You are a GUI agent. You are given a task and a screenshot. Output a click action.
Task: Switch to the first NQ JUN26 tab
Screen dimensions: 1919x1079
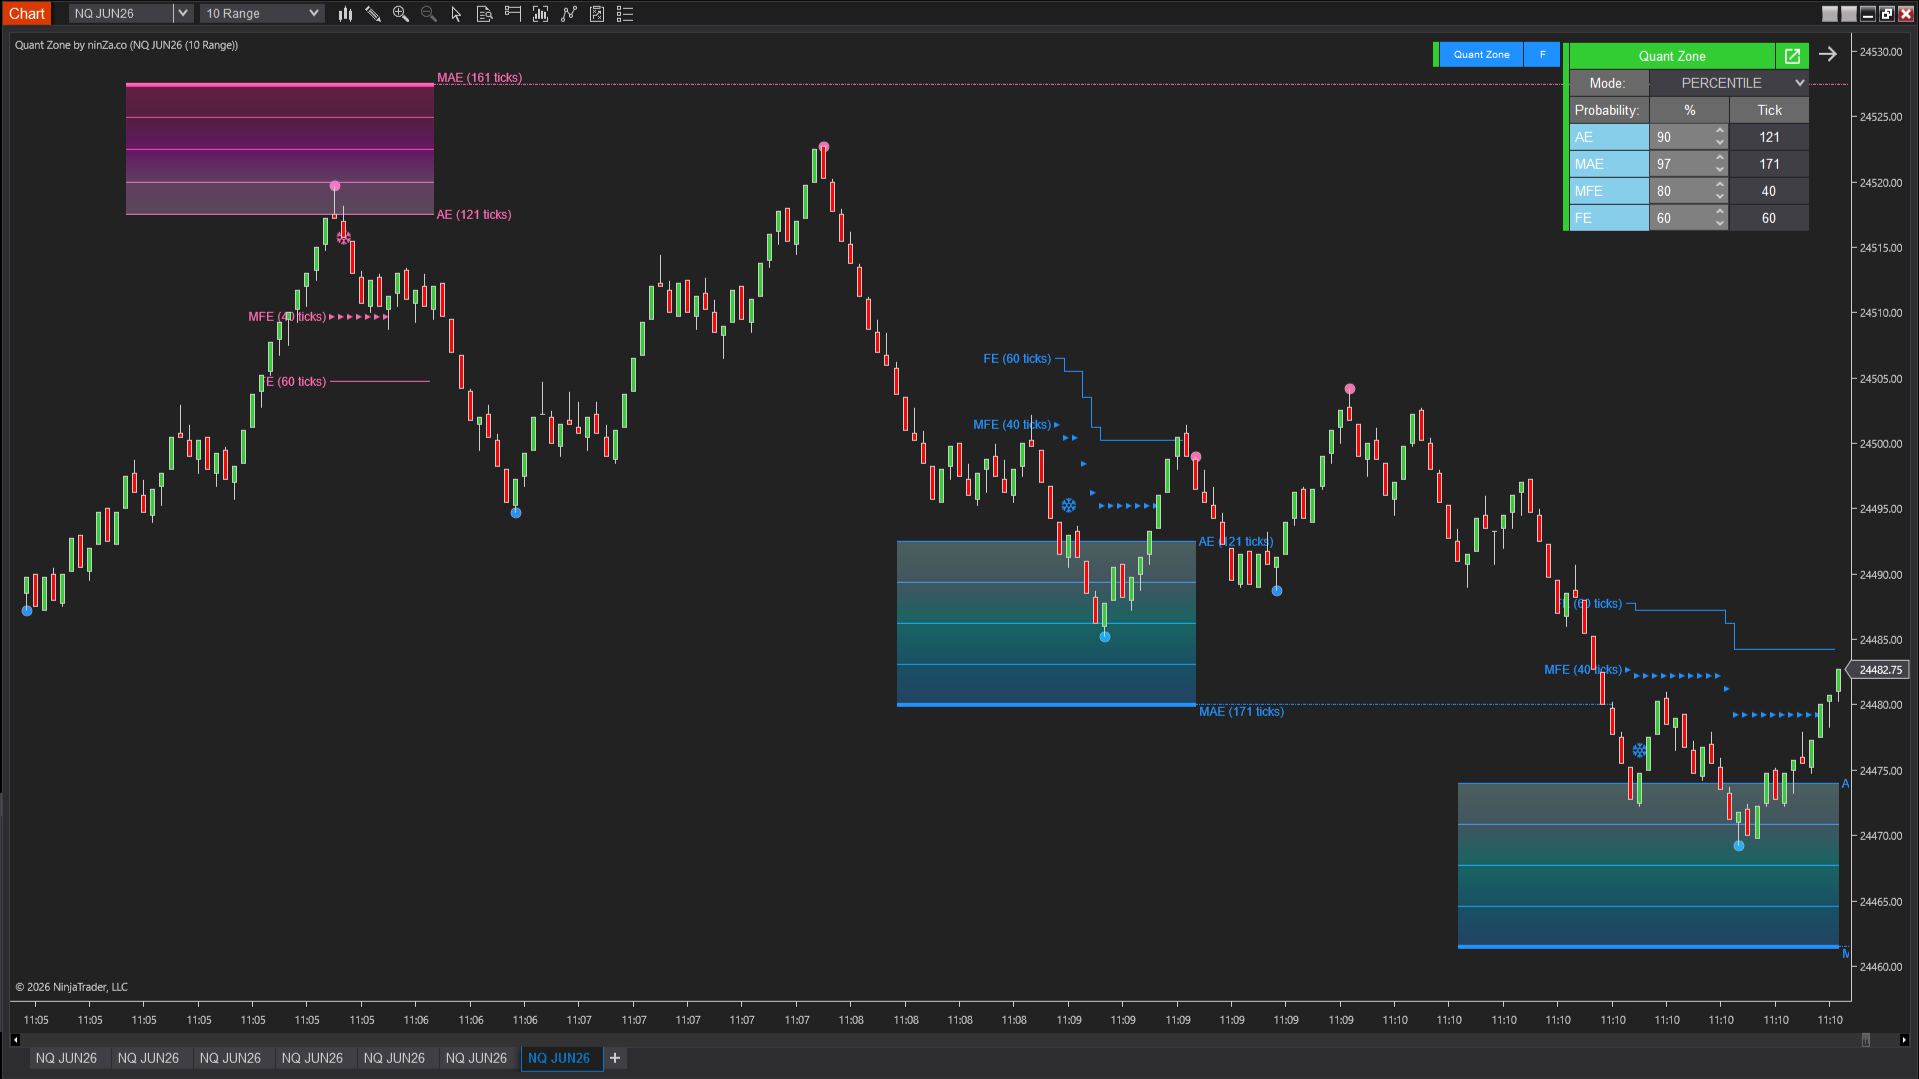point(66,1058)
